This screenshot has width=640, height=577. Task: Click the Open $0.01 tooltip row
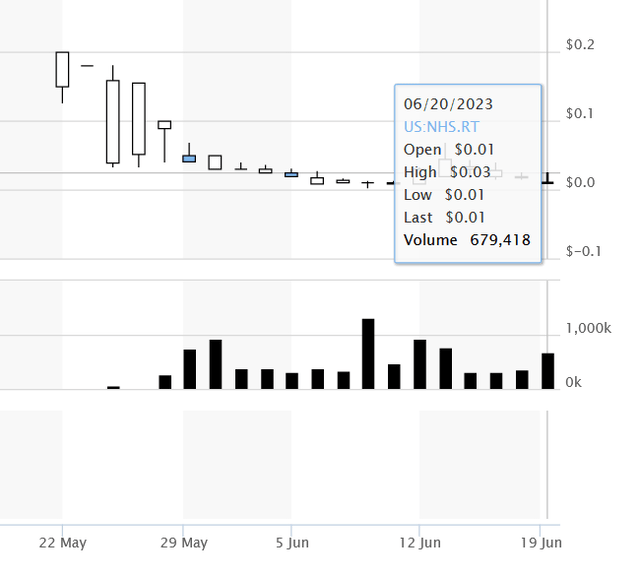(449, 150)
